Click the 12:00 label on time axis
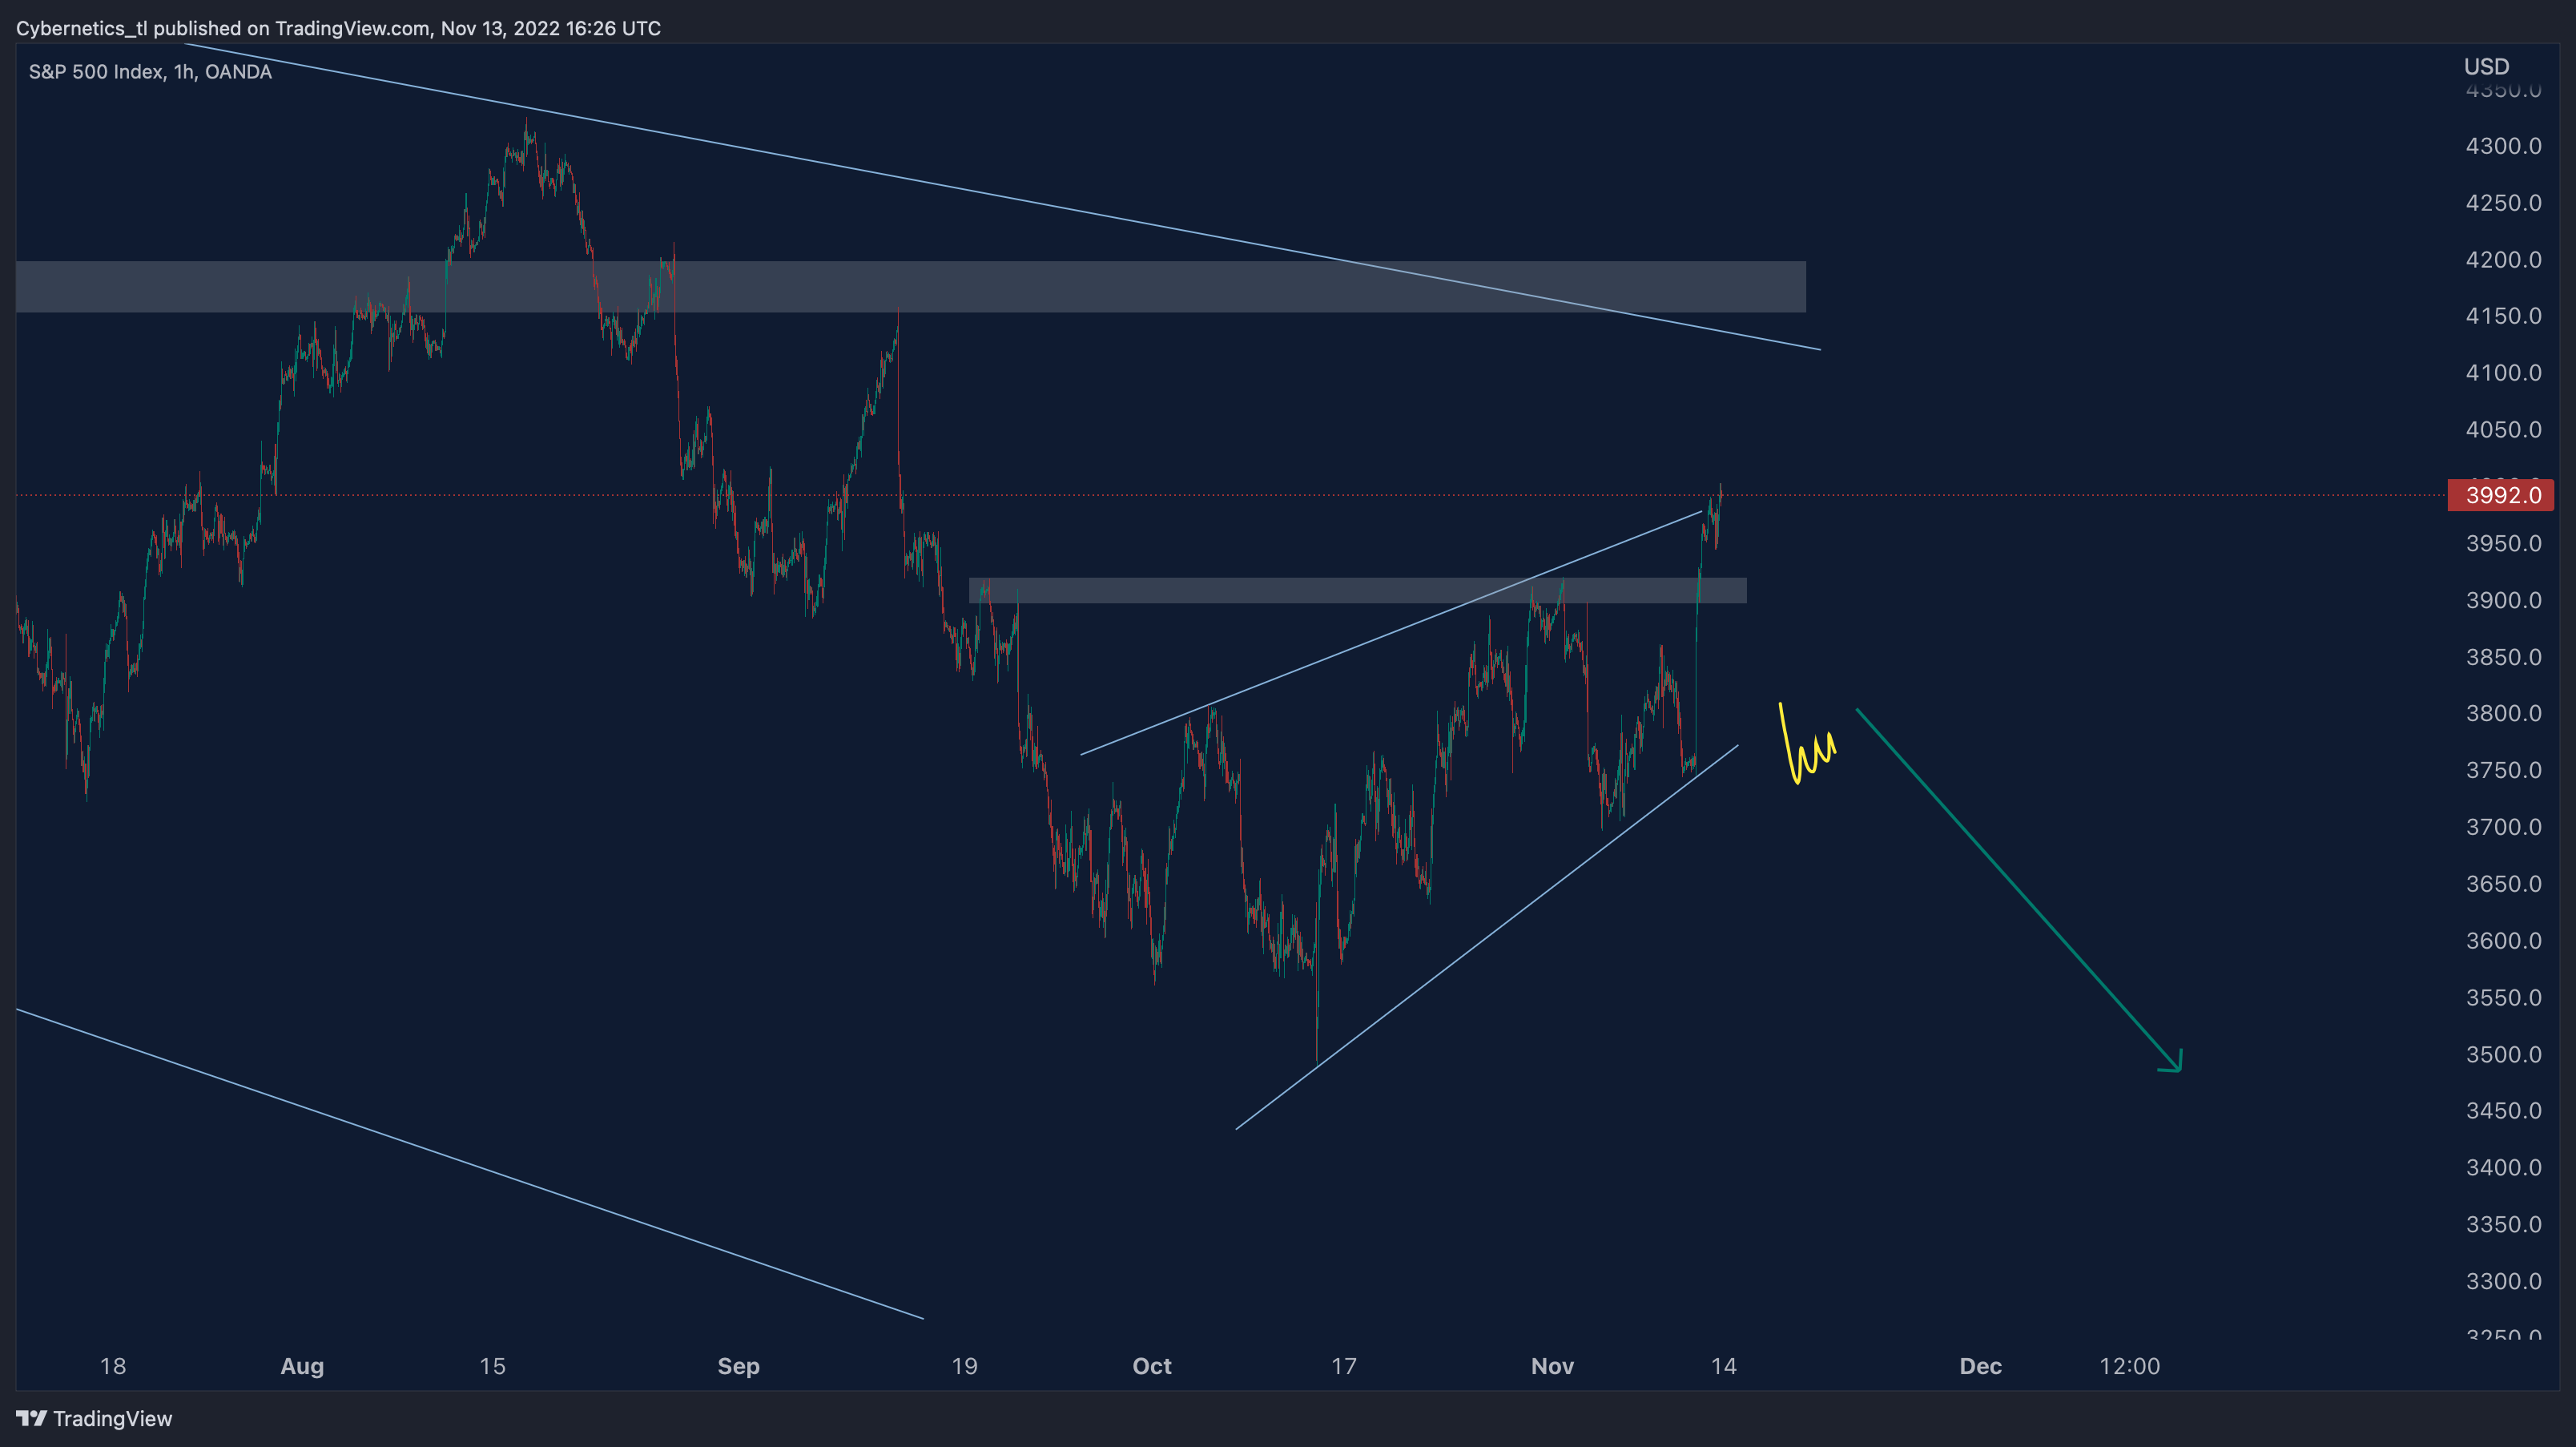This screenshot has width=2576, height=1447. coord(2130,1367)
